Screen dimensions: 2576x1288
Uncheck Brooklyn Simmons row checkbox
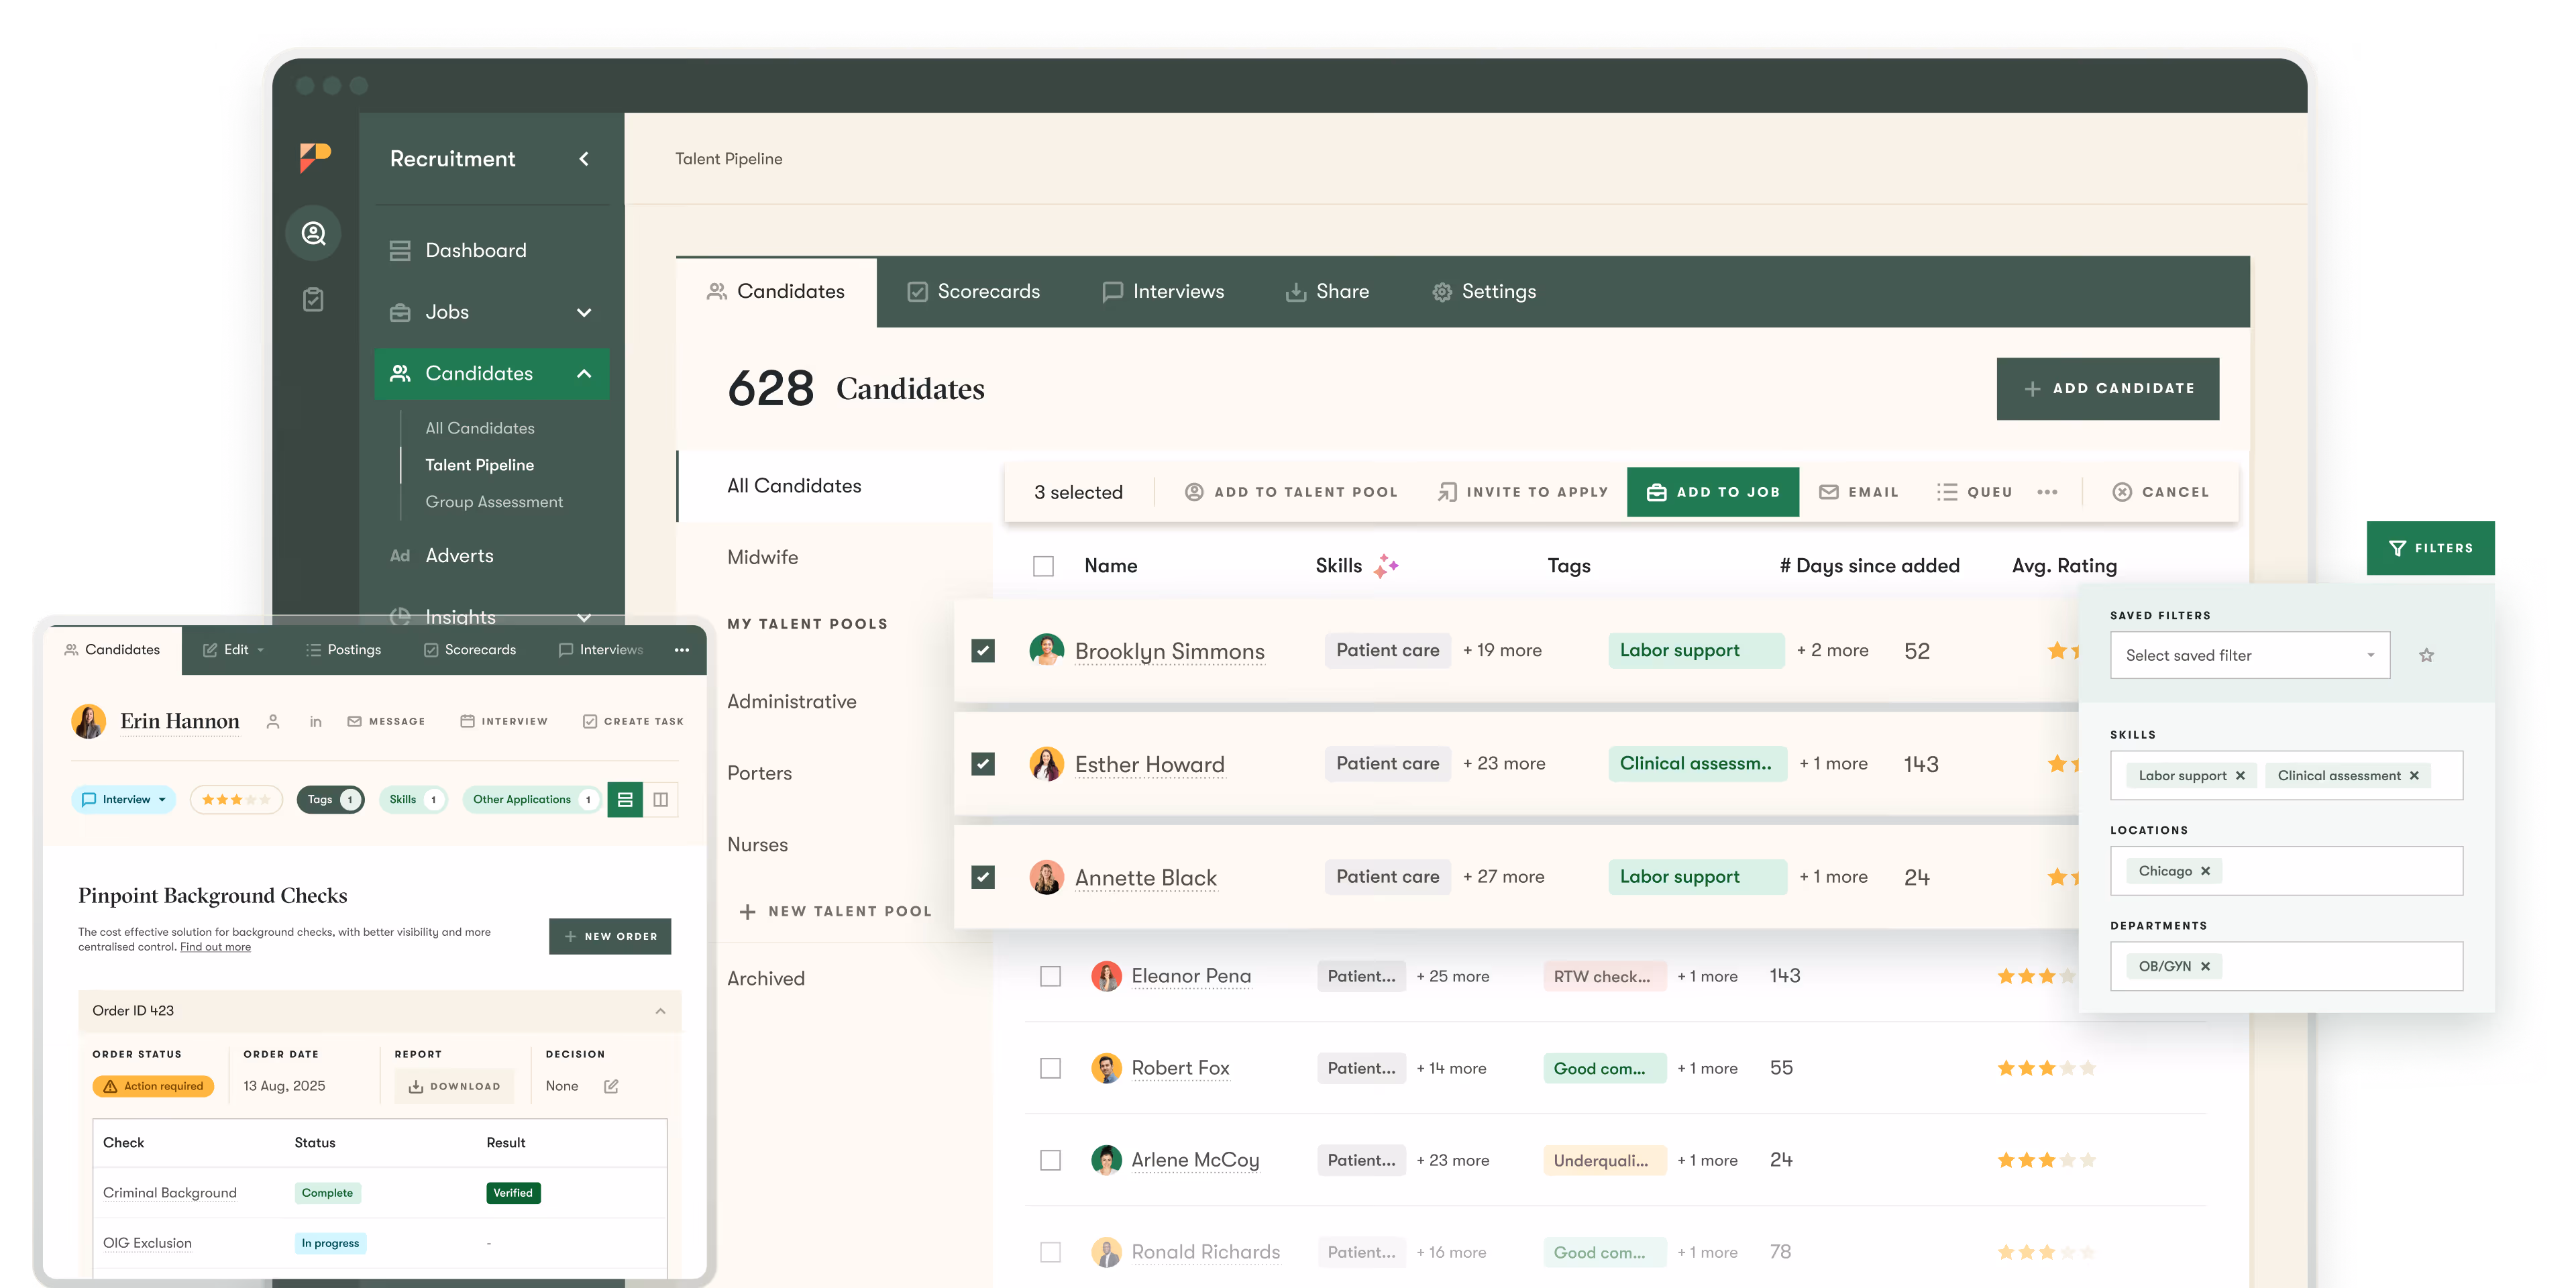tap(983, 651)
